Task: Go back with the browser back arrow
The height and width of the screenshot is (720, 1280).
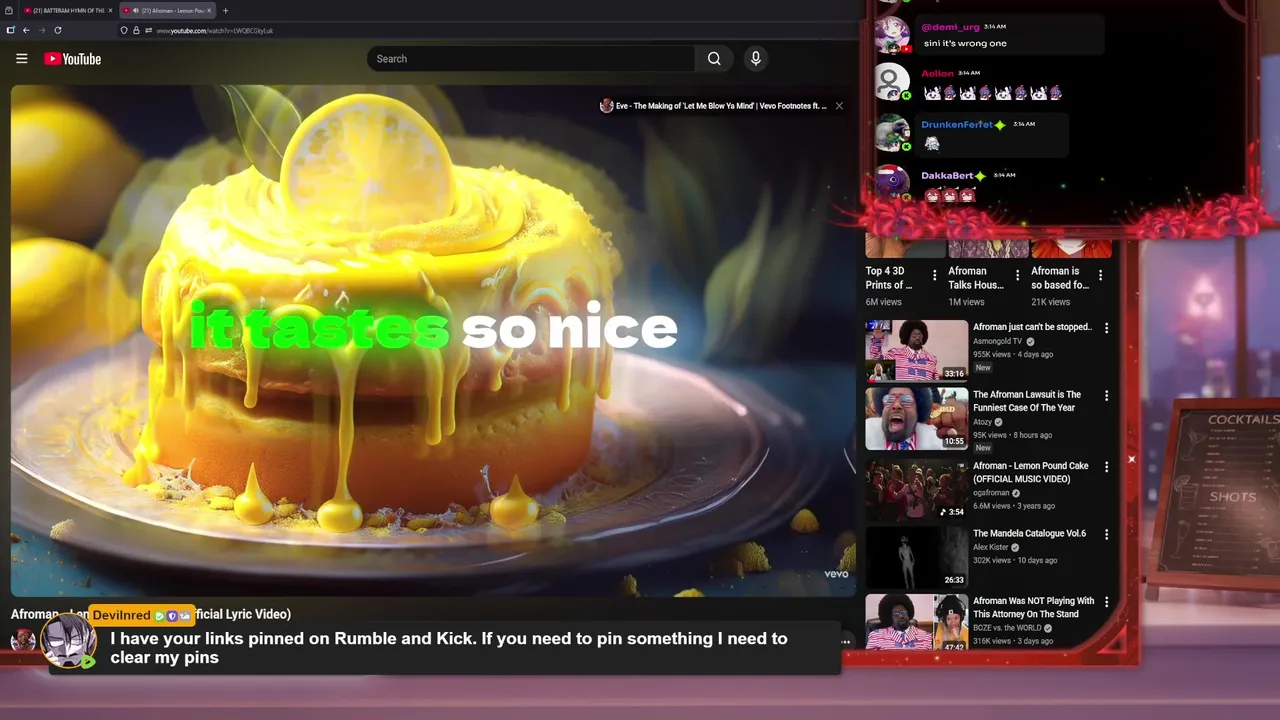Action: (x=26, y=30)
